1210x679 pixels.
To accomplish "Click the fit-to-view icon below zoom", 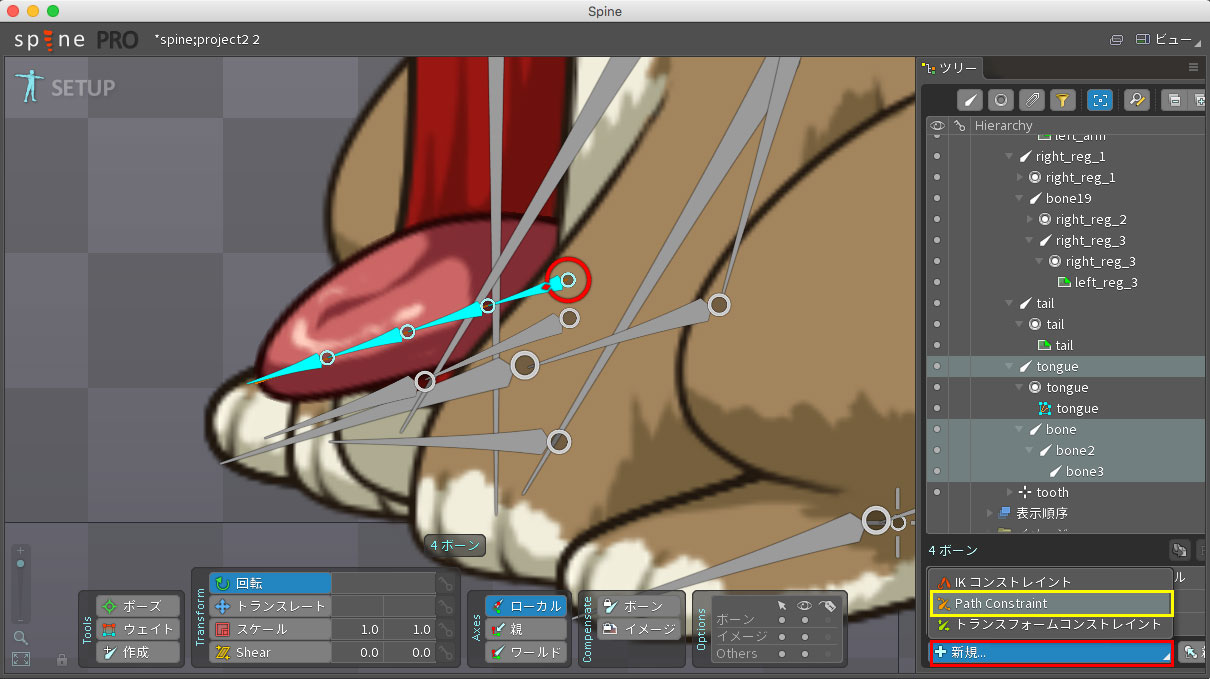I will 21,659.
